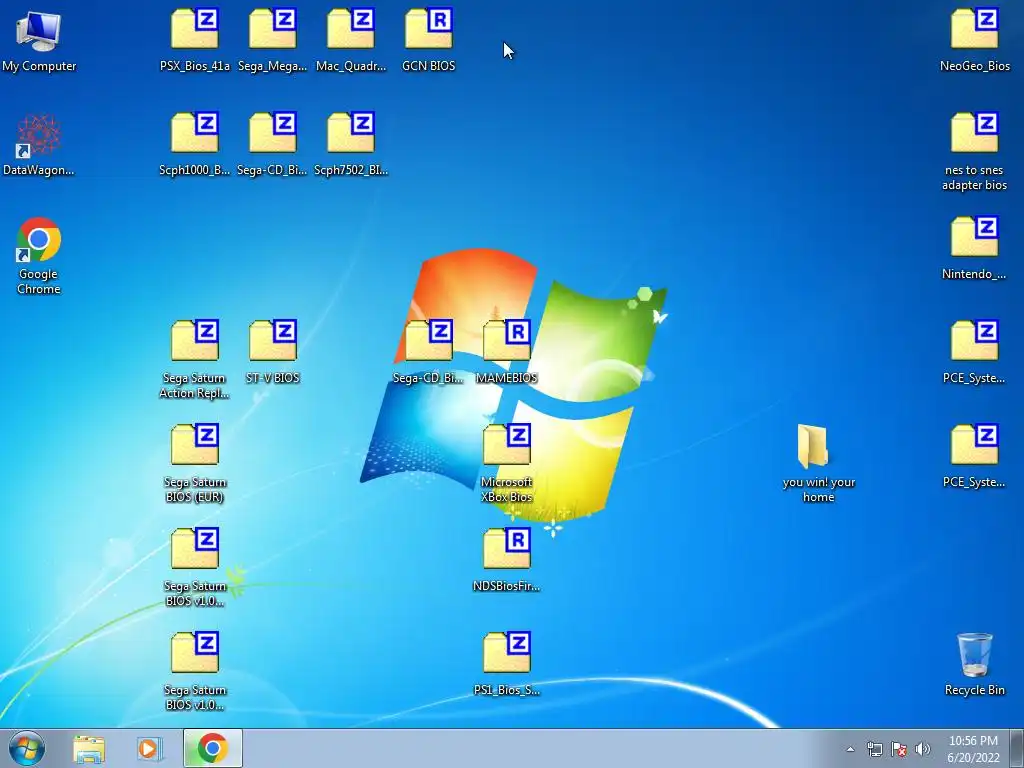
Task: Click the Nintendo_... zip archive icon
Action: click(x=974, y=249)
